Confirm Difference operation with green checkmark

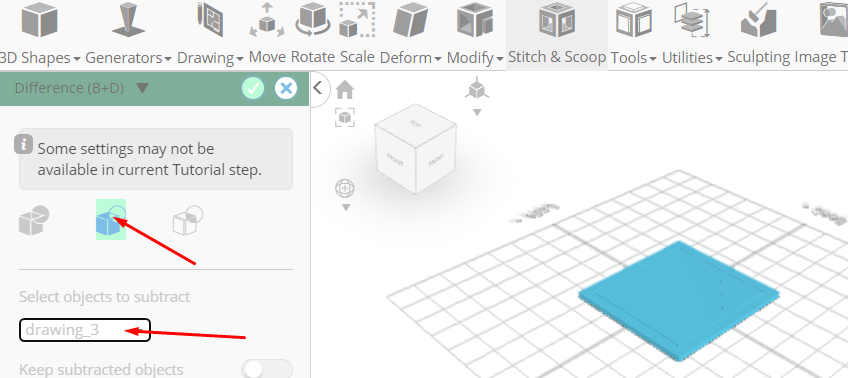(x=253, y=88)
